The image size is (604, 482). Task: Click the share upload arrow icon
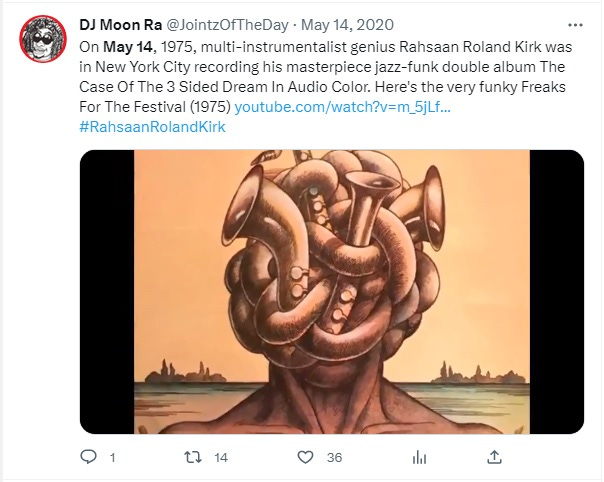click(x=494, y=457)
